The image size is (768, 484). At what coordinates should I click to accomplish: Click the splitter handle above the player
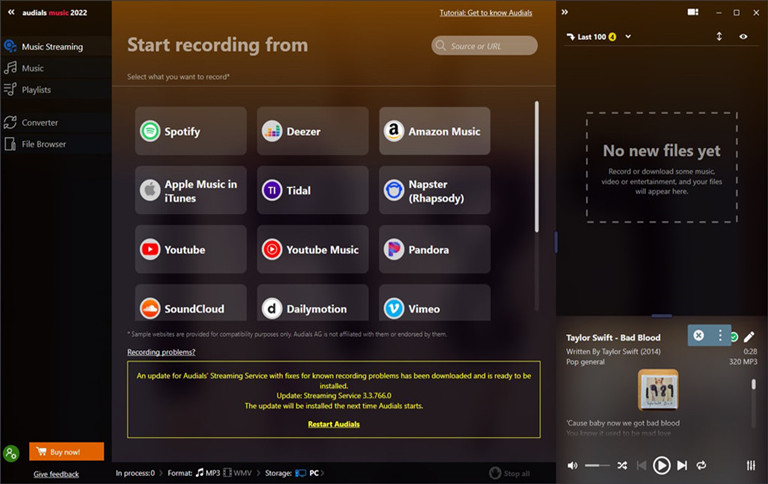662,316
